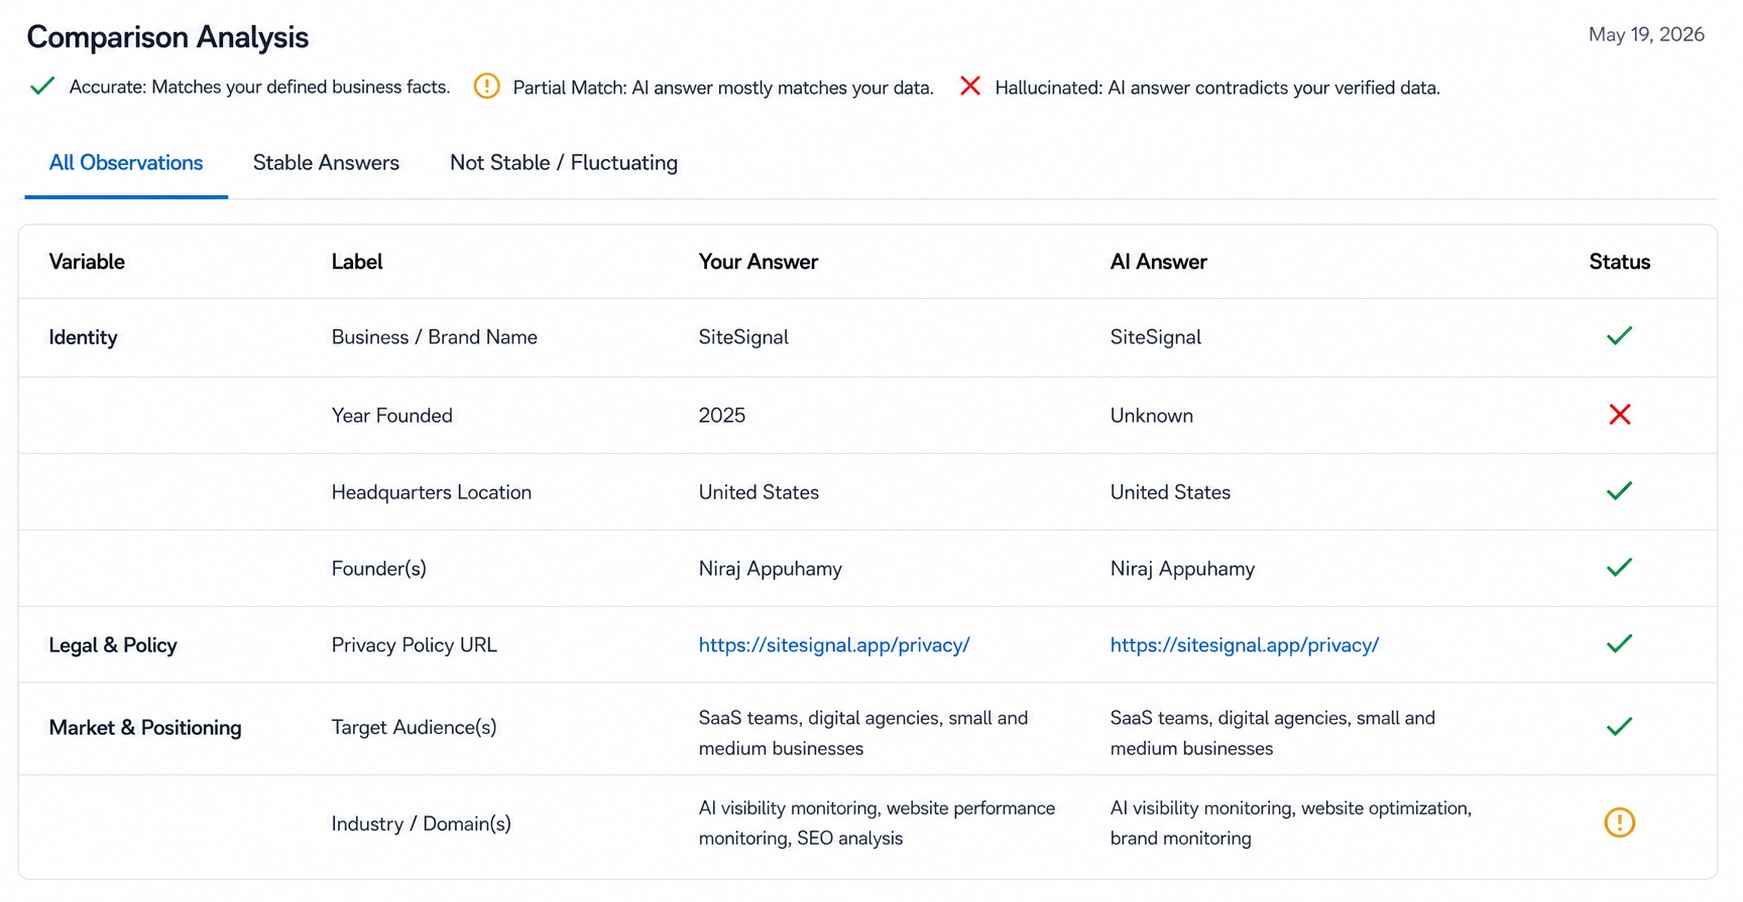Click United States in the Your Answer column
The height and width of the screenshot is (902, 1743).
coord(758,492)
